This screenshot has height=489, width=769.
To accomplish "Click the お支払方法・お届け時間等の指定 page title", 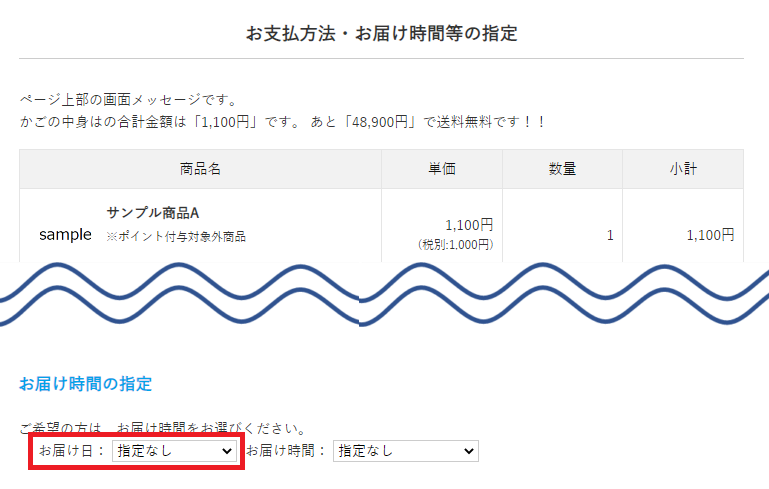I will (x=381, y=34).
